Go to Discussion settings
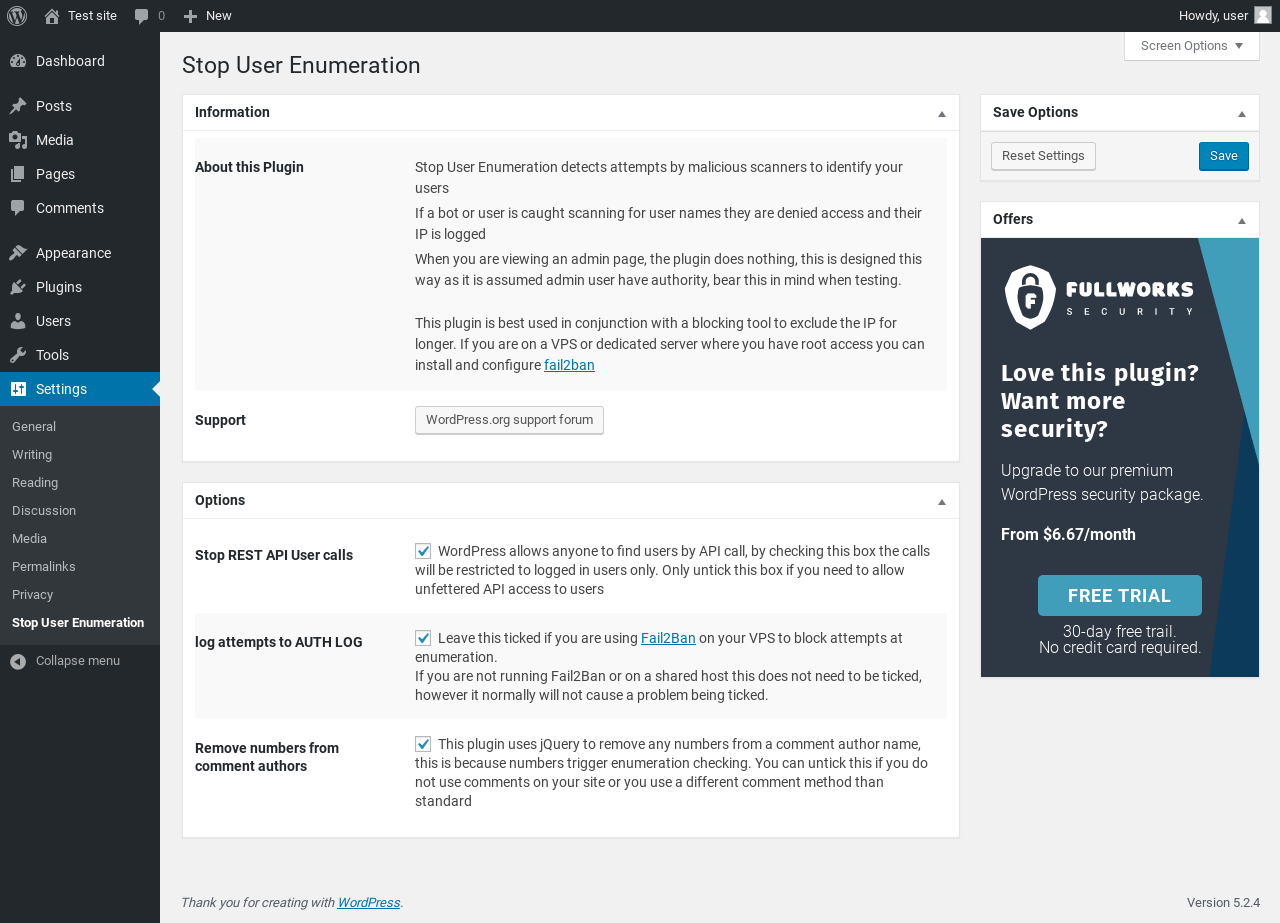The image size is (1280, 923). [x=44, y=510]
